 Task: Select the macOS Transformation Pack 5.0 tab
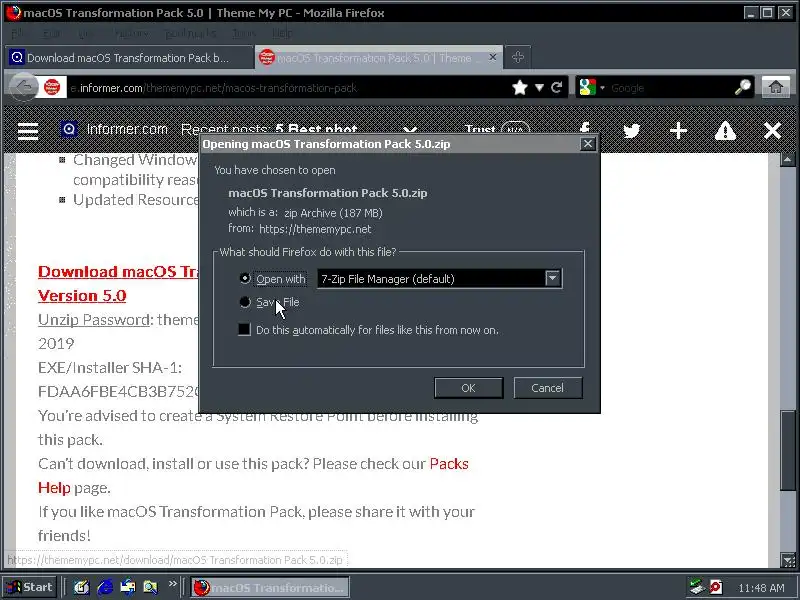tap(379, 58)
